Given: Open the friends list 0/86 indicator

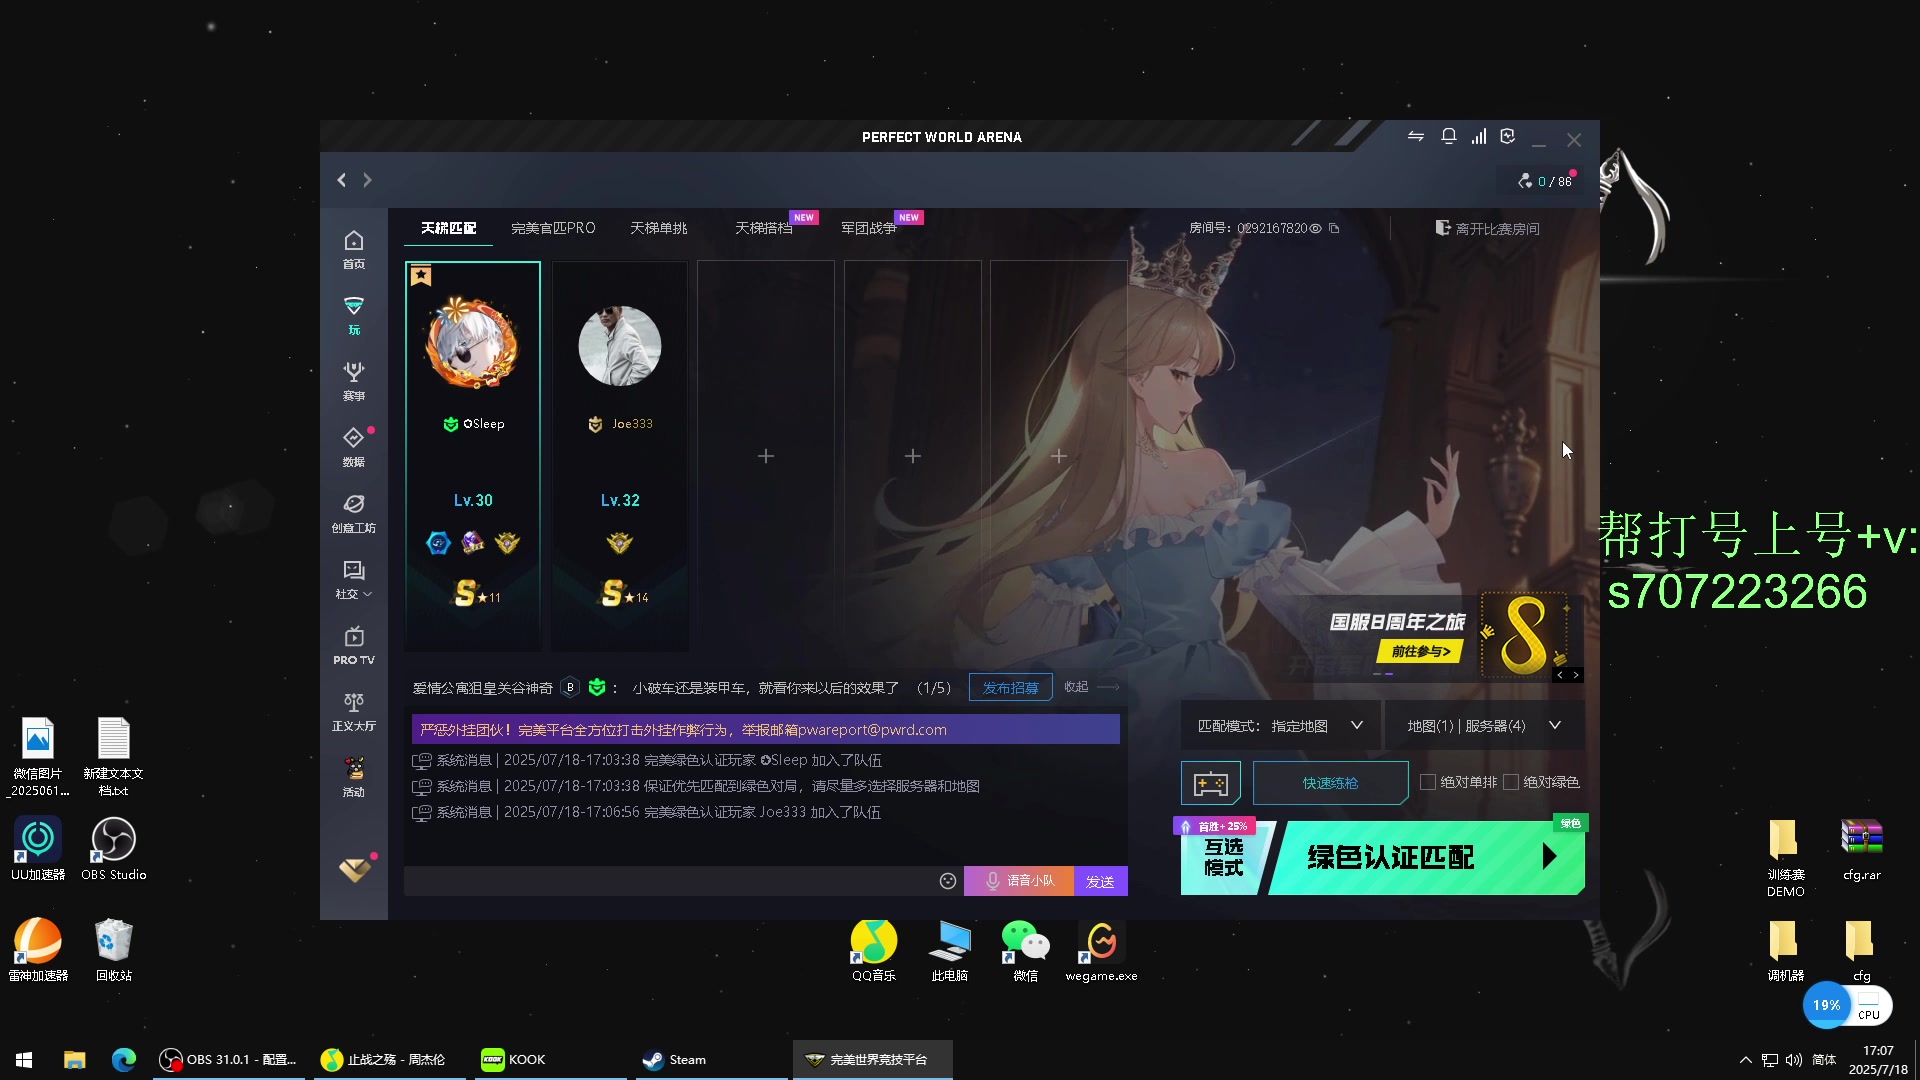Looking at the screenshot, I should 1547,181.
